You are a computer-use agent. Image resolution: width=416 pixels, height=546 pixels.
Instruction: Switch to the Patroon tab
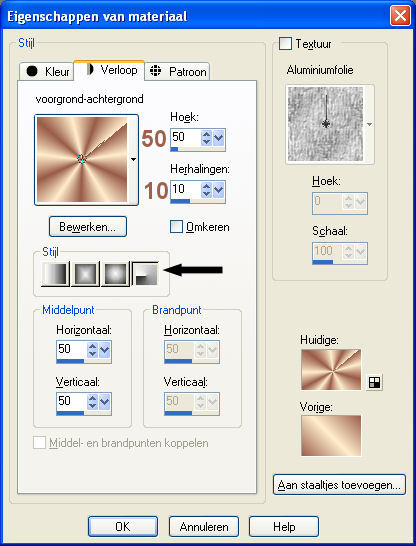pos(177,71)
